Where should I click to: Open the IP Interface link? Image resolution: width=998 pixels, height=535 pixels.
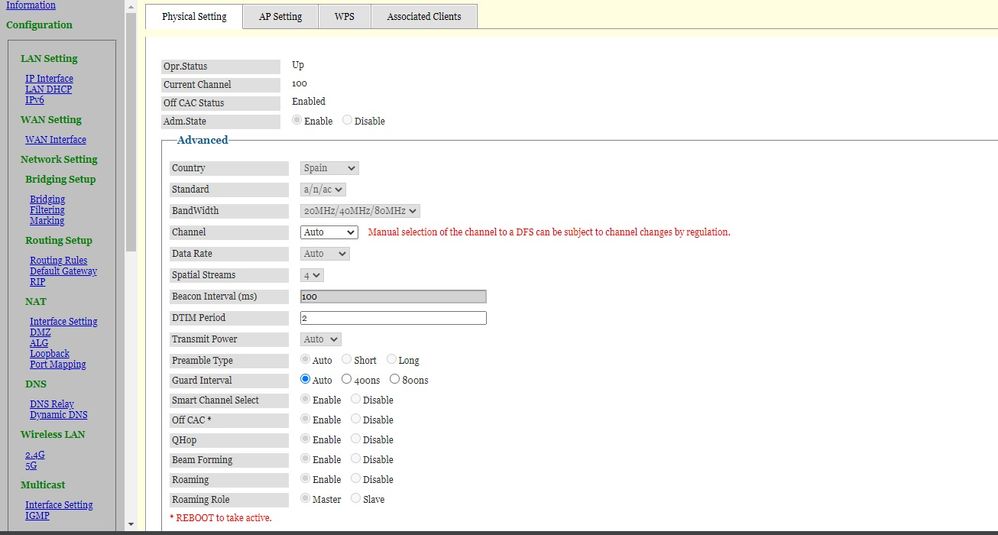click(x=49, y=79)
